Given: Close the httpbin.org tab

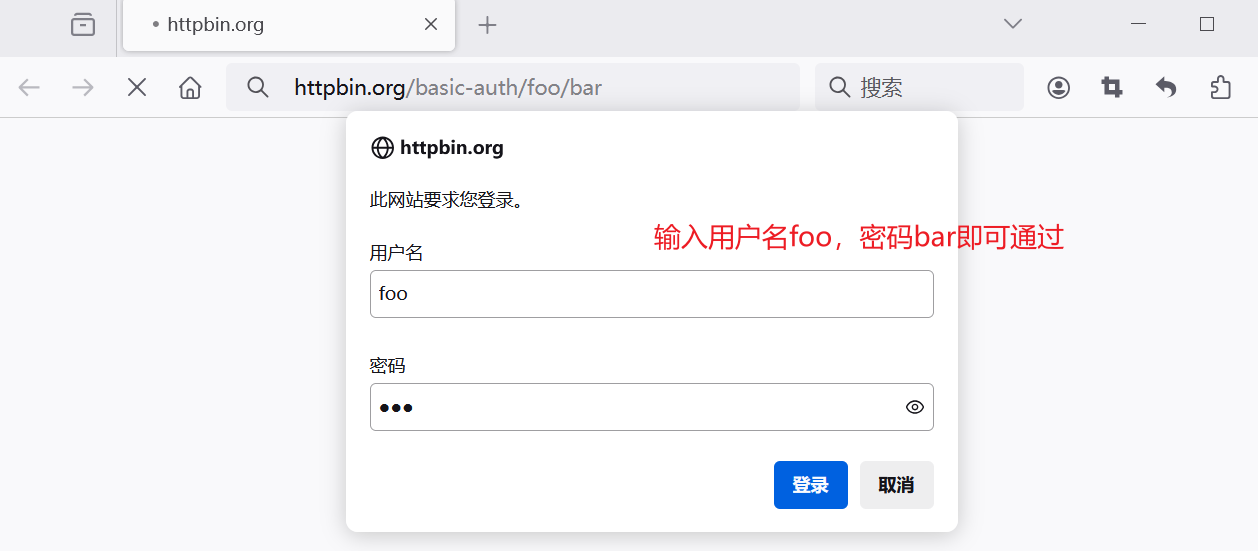Looking at the screenshot, I should 431,25.
